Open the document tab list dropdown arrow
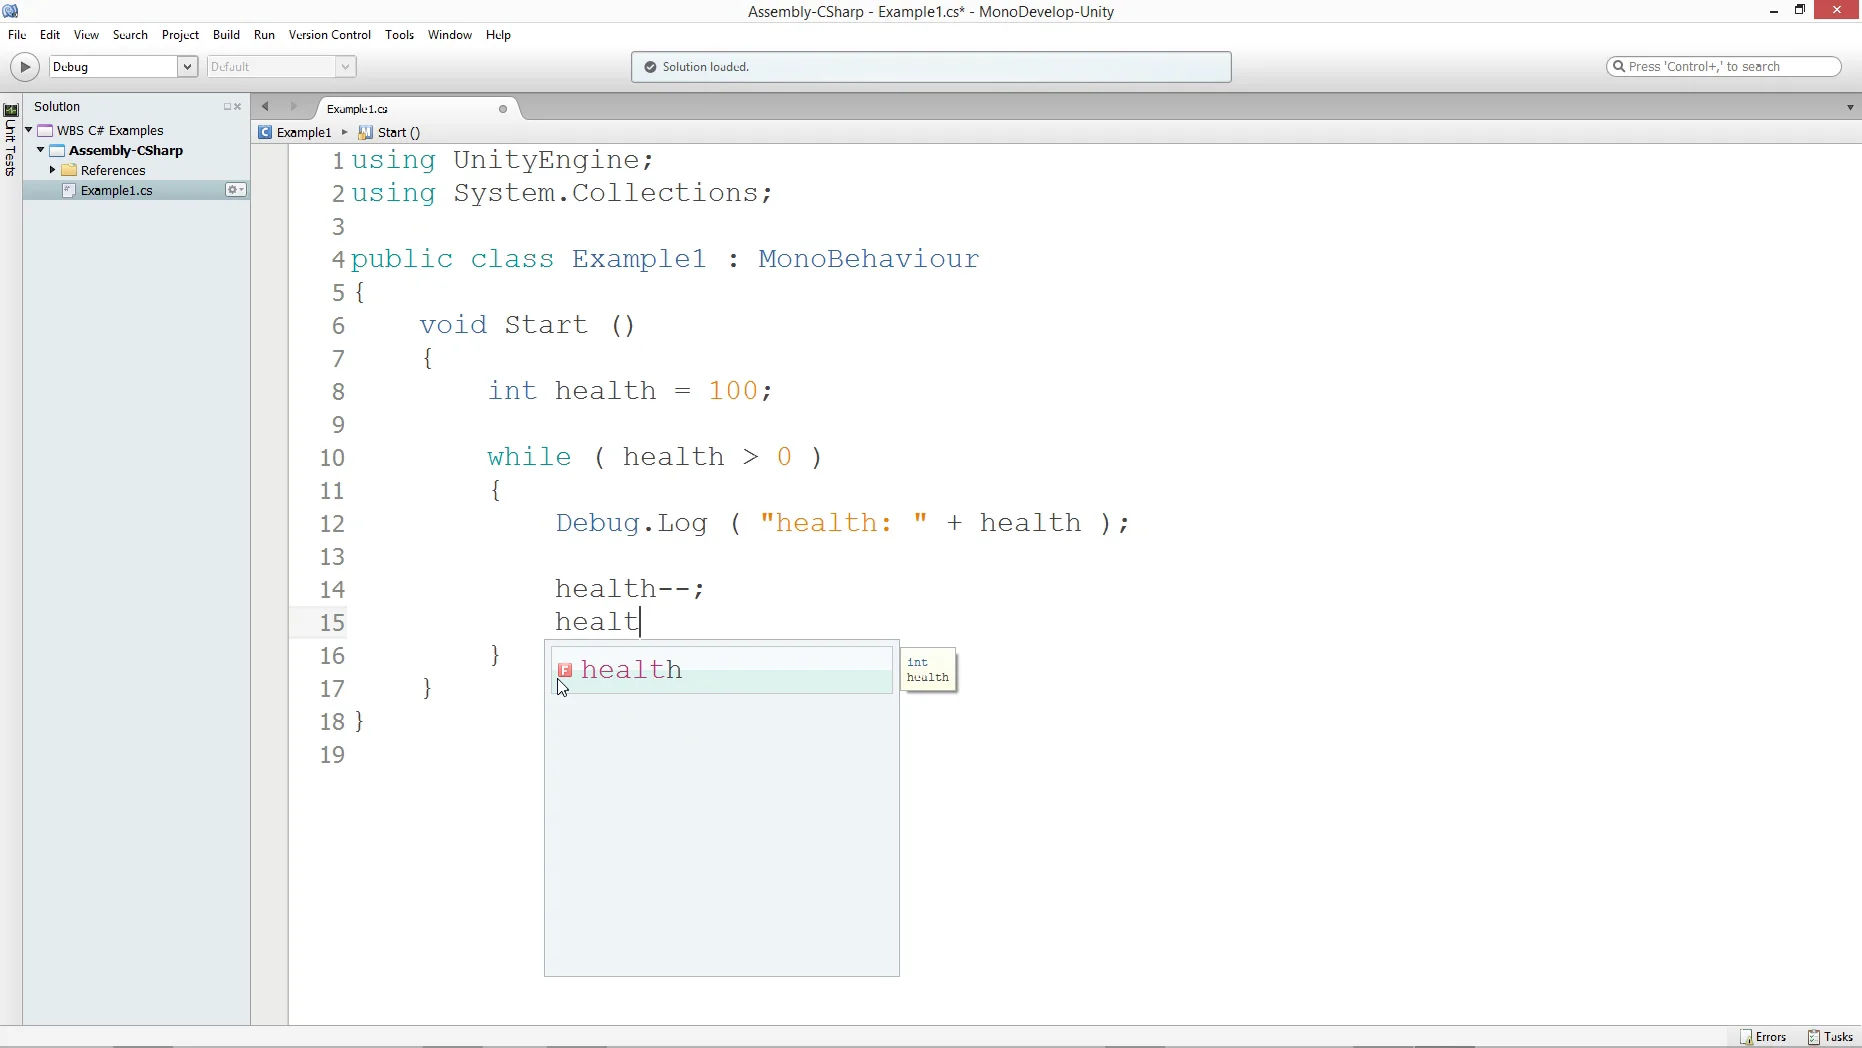 [x=1850, y=107]
